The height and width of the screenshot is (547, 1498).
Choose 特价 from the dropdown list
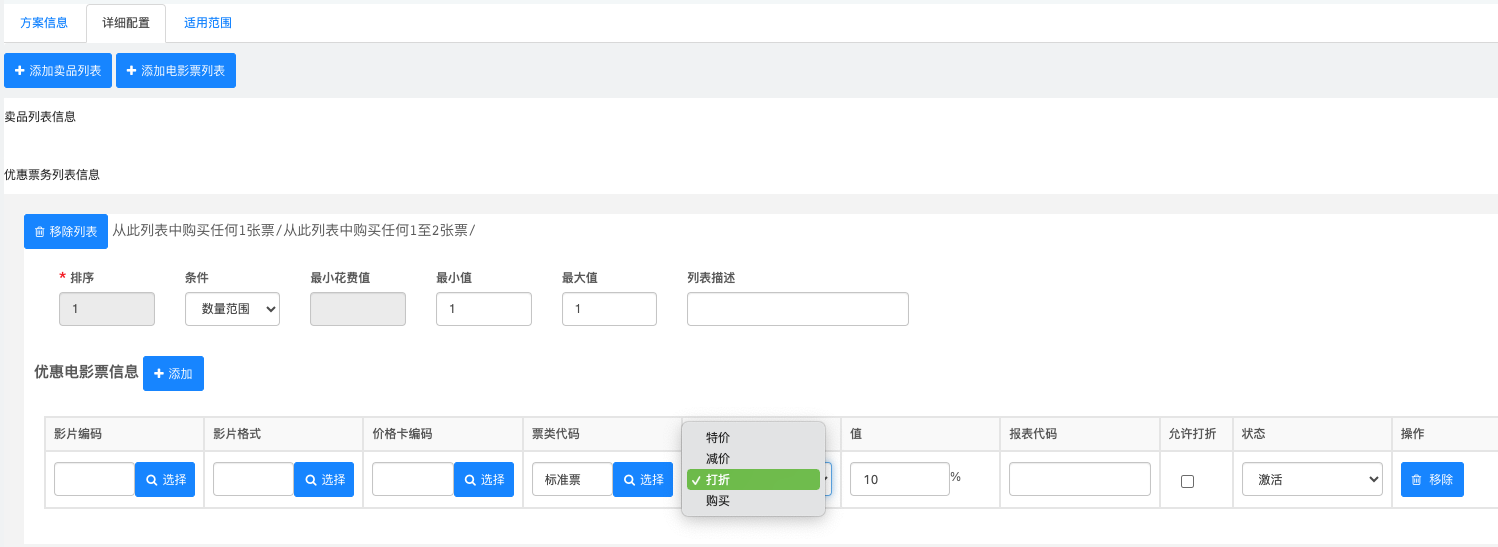(753, 438)
